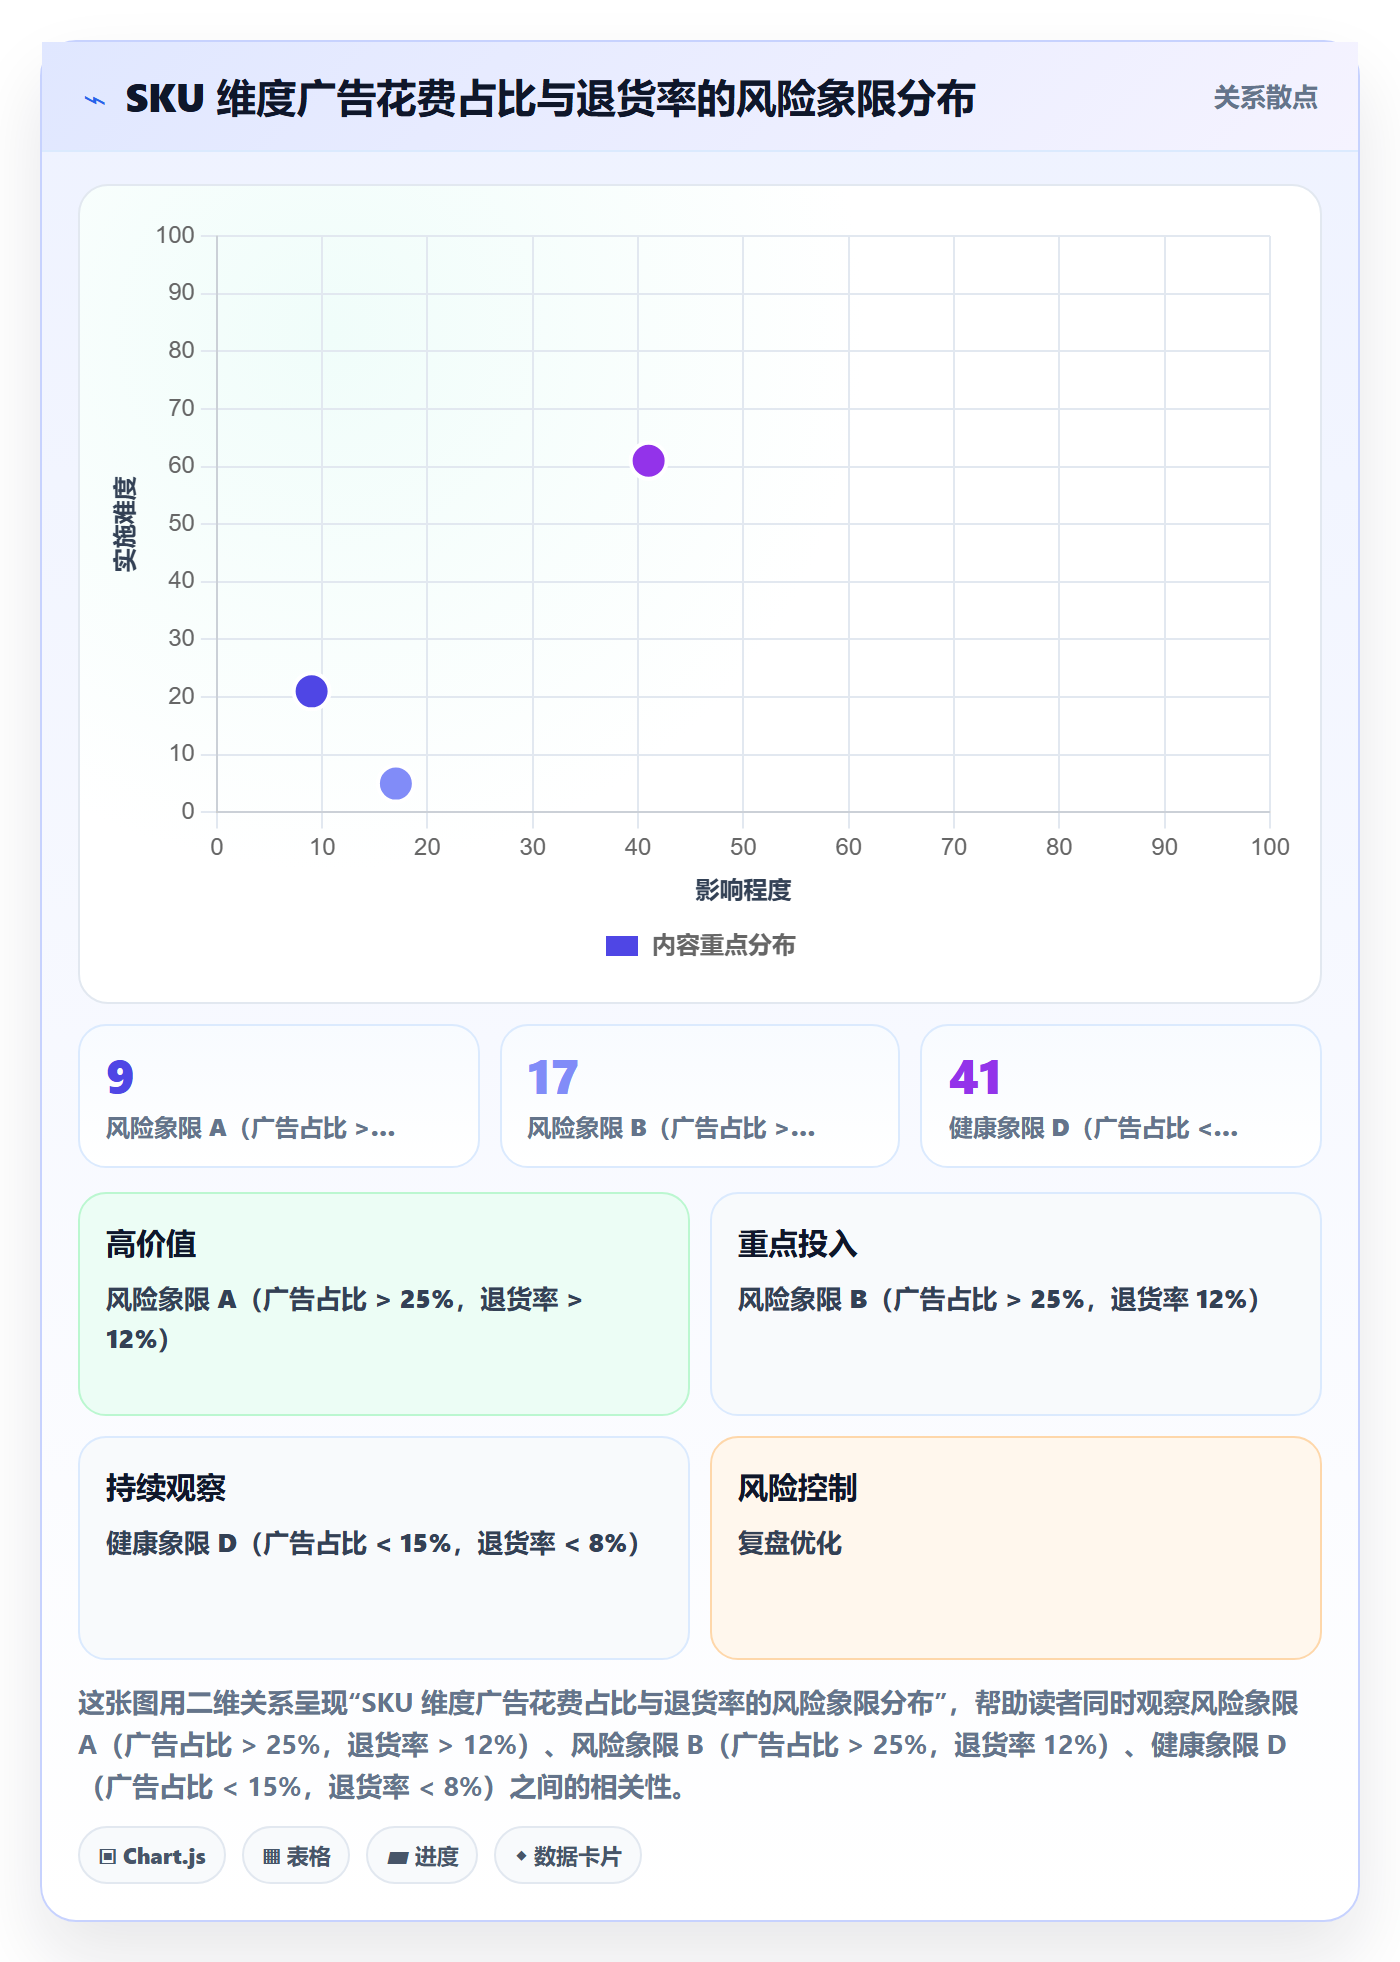Click the 表格 tag chip
Screen dimensions: 1400x1962
(x=296, y=1856)
